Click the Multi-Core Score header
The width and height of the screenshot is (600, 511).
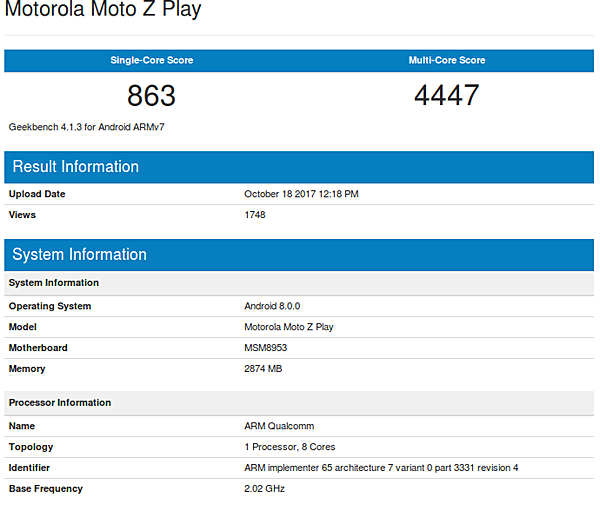point(447,61)
